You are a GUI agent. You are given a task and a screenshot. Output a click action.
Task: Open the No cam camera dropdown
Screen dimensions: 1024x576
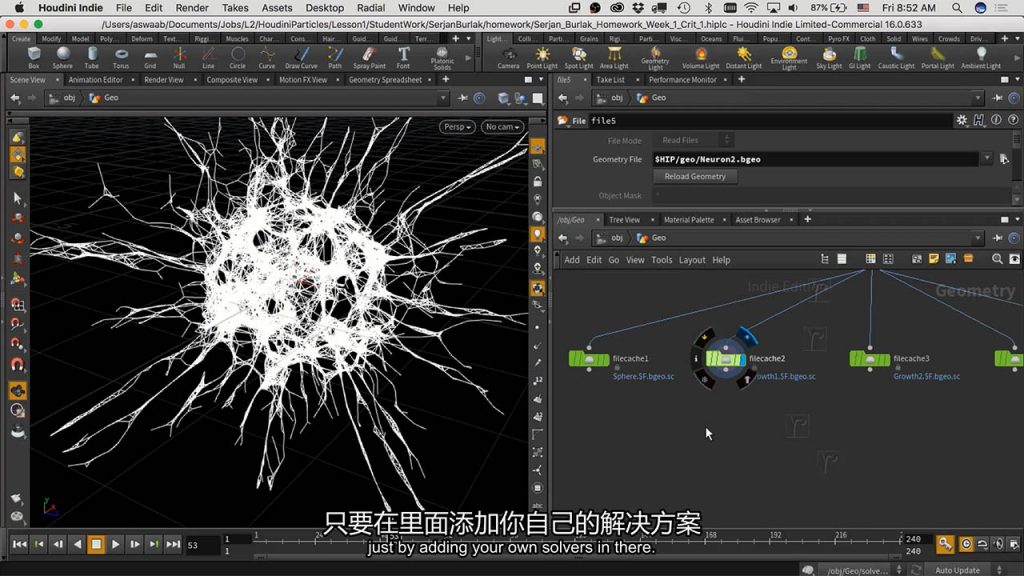(x=502, y=127)
